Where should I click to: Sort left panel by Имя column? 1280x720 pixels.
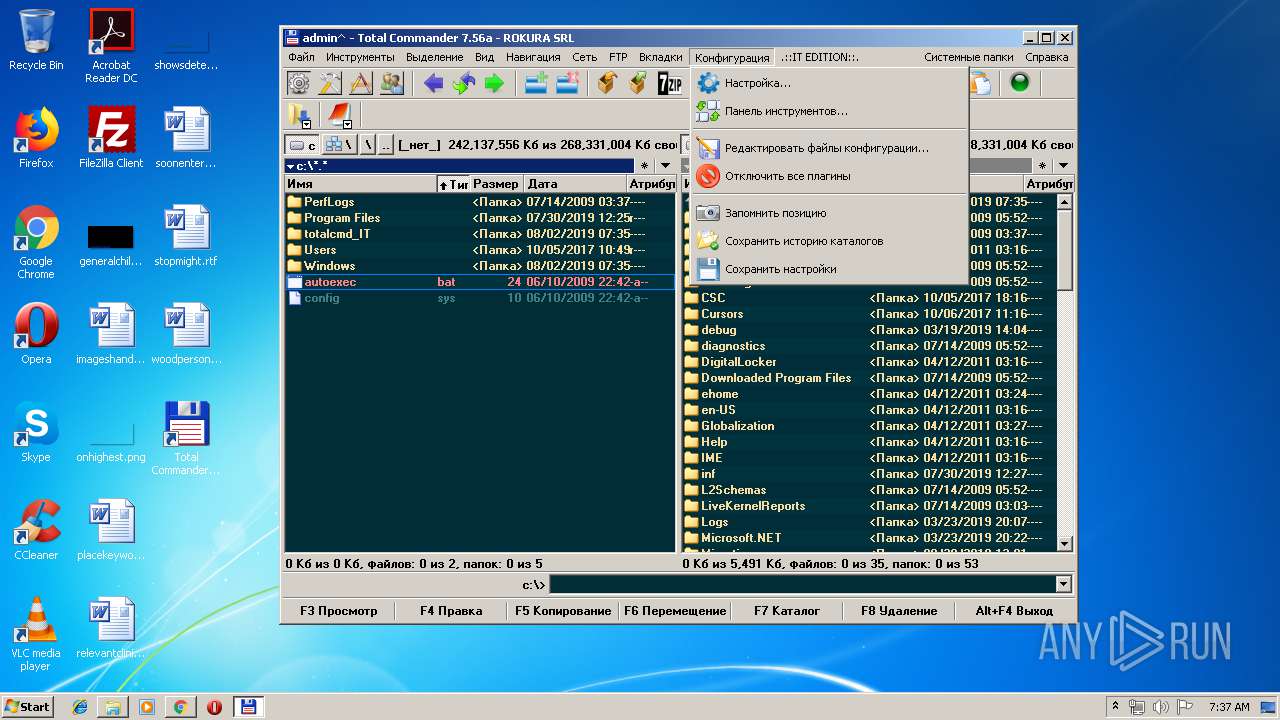(360, 184)
